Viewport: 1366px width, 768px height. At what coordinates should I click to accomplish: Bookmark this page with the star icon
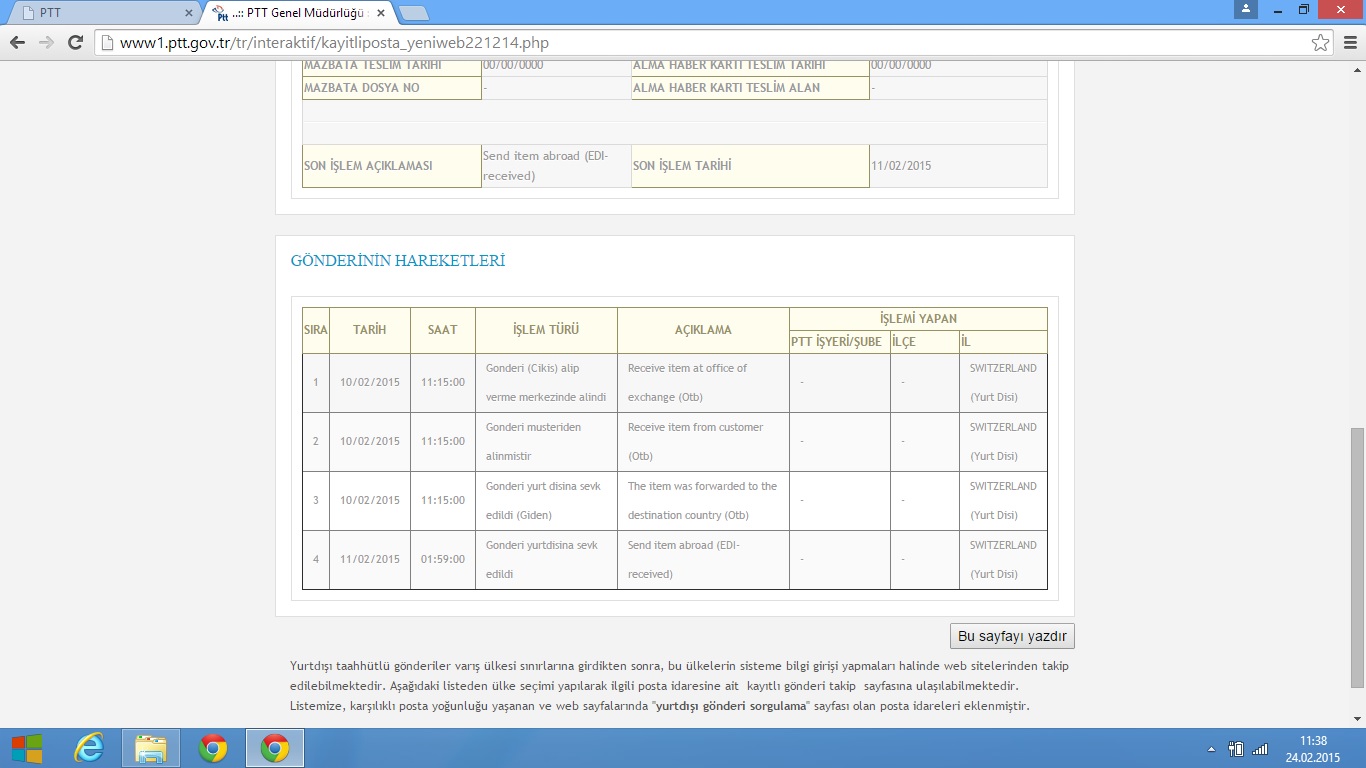pyautogui.click(x=1320, y=43)
